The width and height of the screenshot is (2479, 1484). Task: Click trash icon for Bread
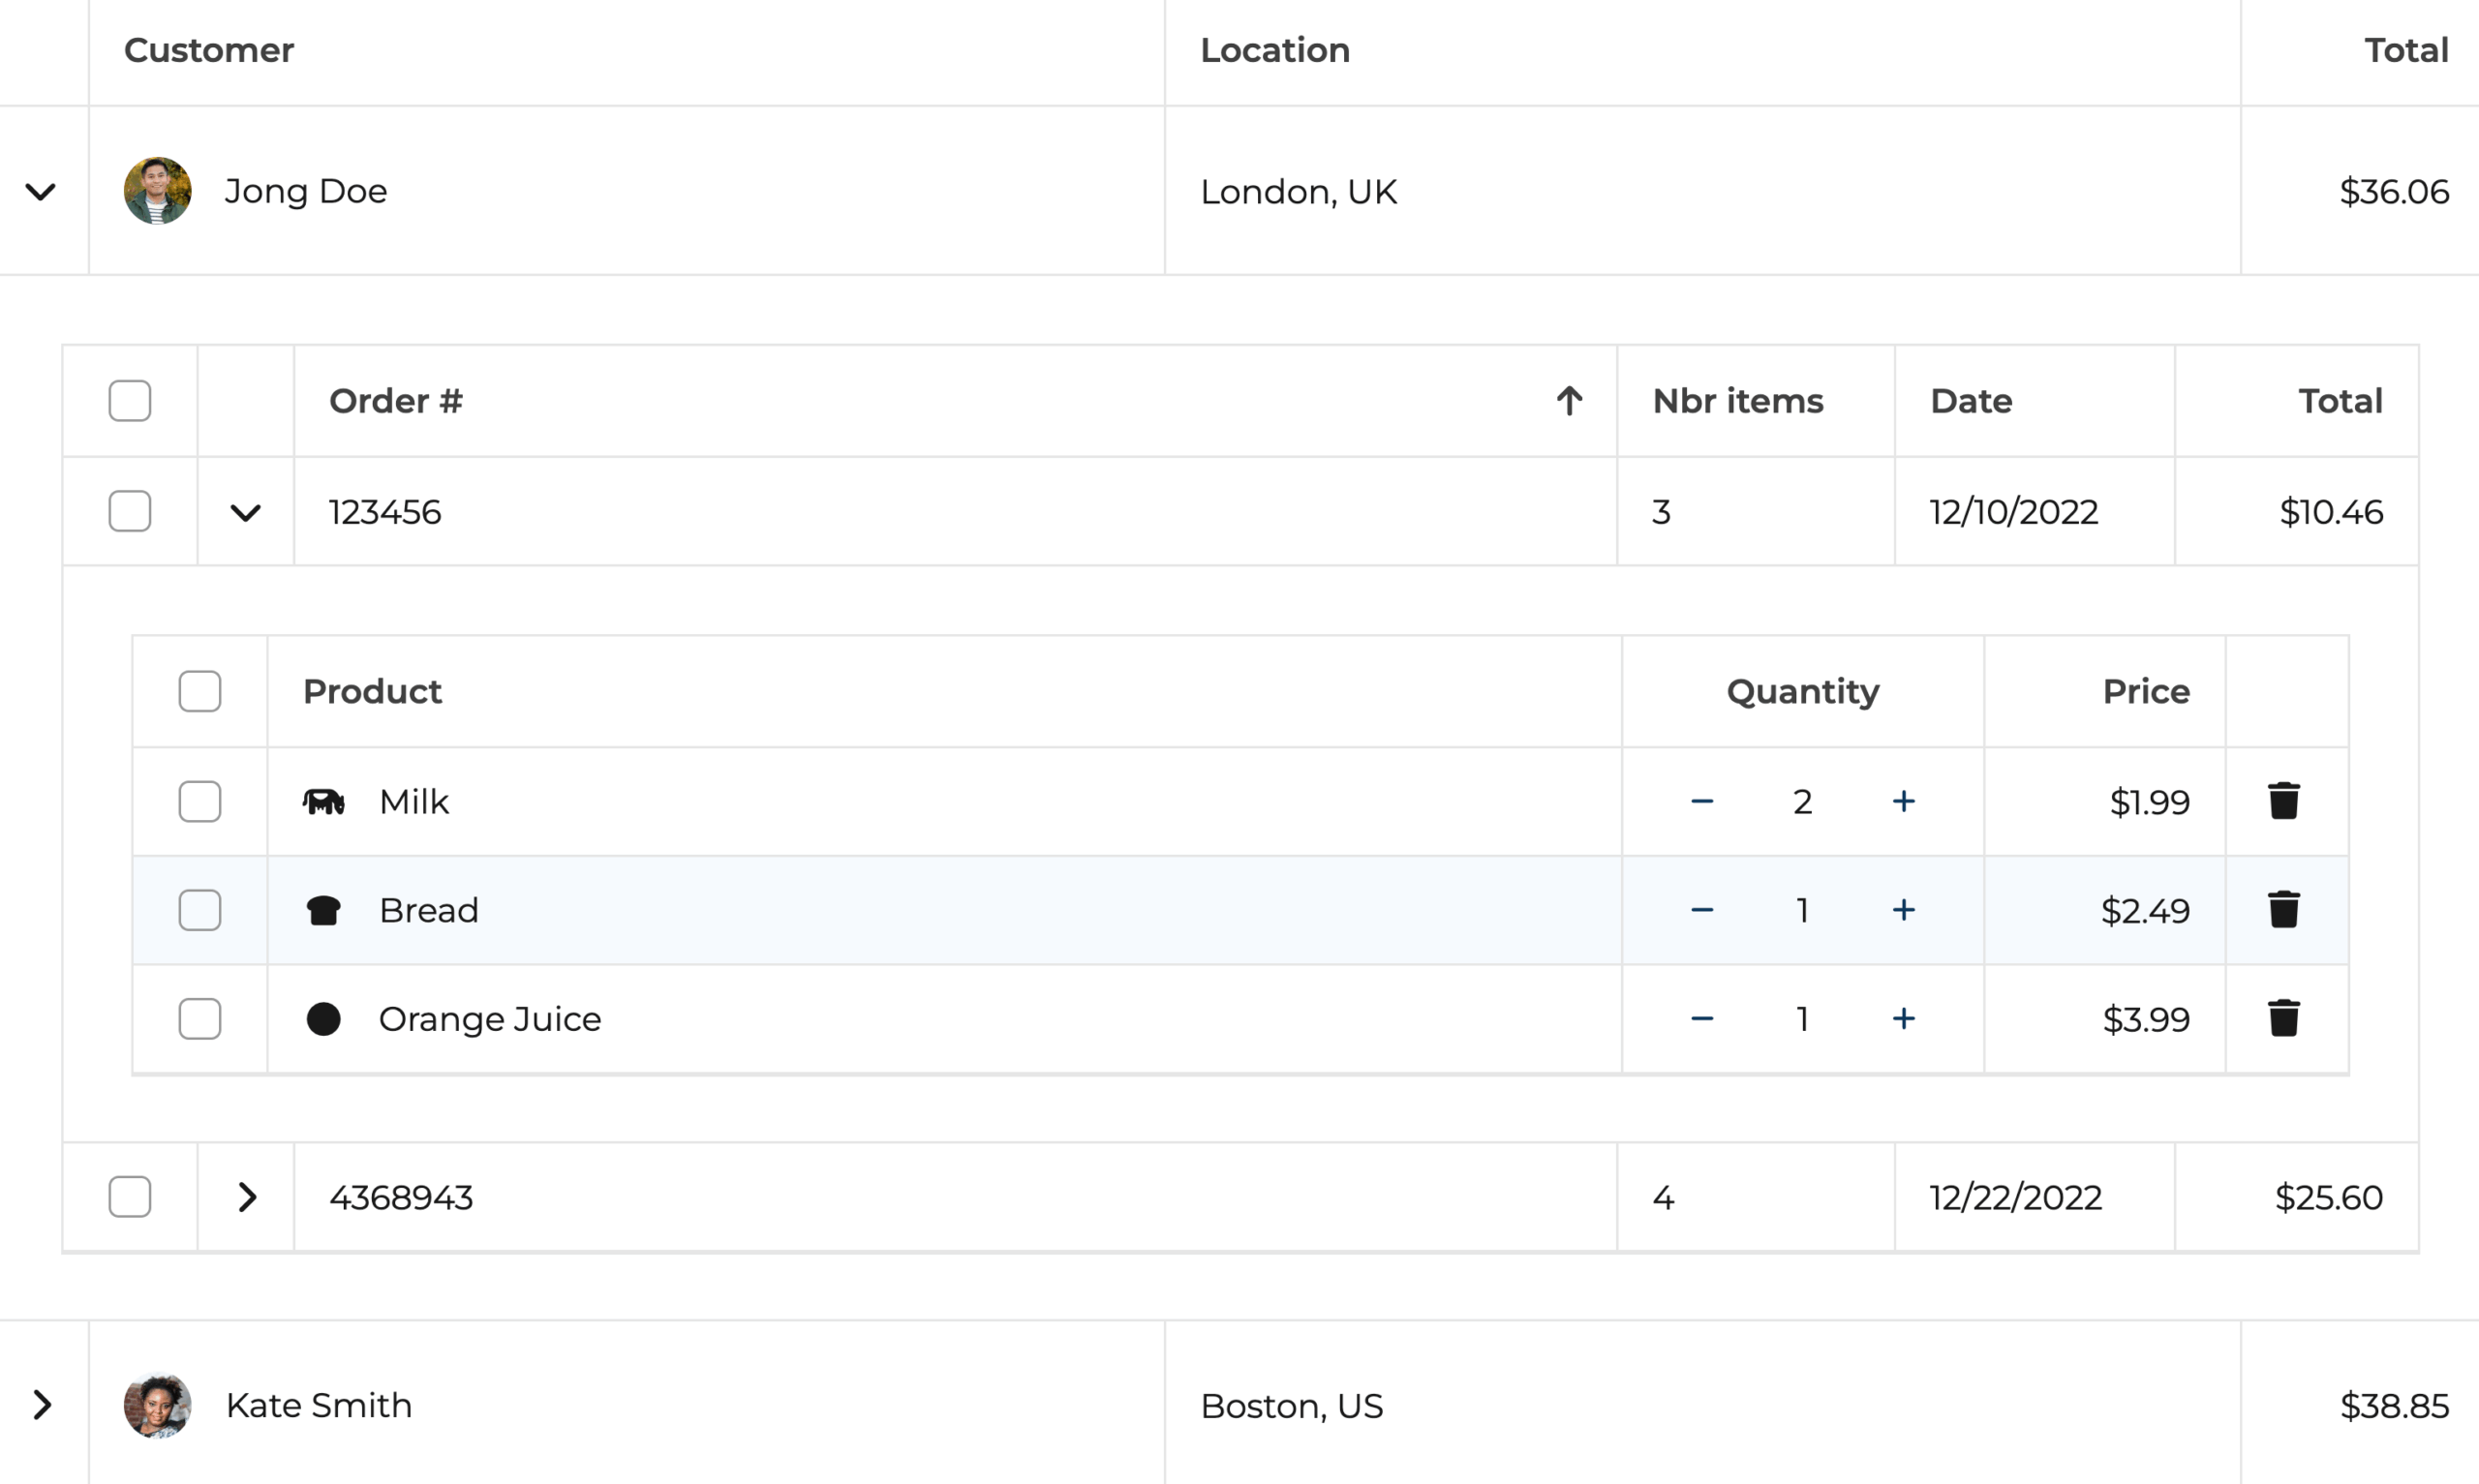point(2283,910)
